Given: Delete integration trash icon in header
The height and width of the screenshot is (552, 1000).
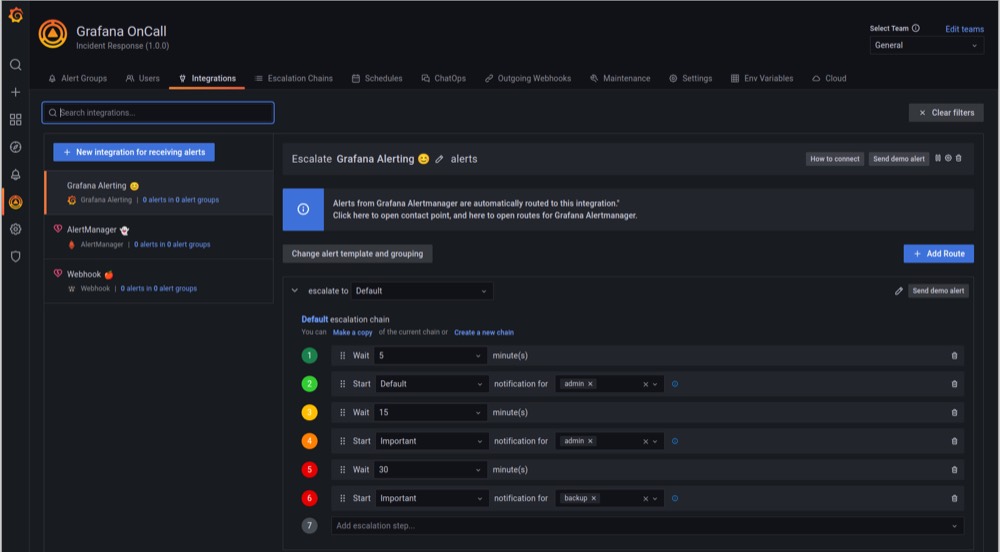Looking at the screenshot, I should [x=959, y=158].
